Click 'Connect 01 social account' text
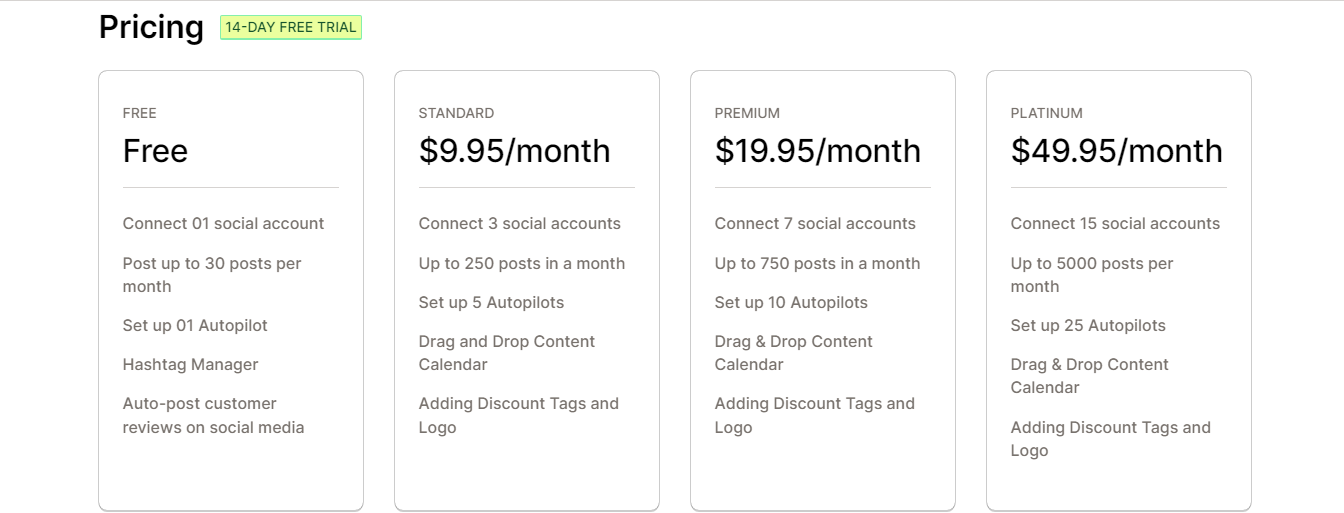 click(223, 224)
